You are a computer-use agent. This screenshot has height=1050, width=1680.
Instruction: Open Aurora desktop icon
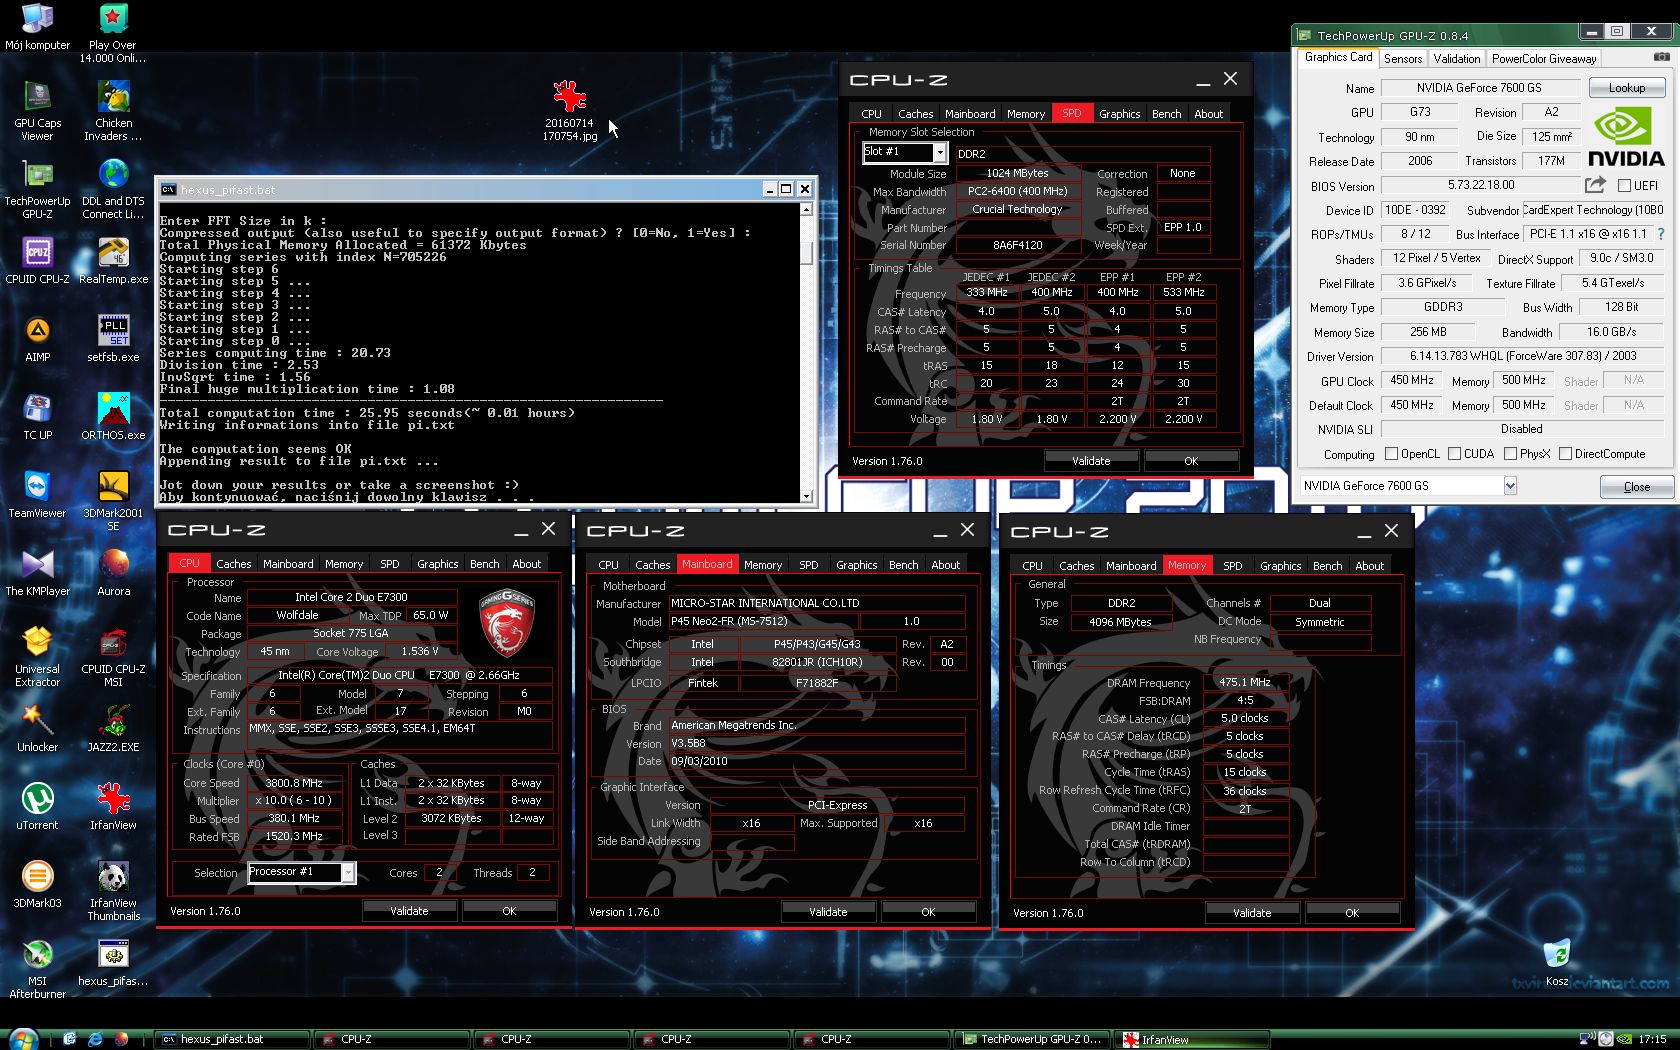pos(113,572)
